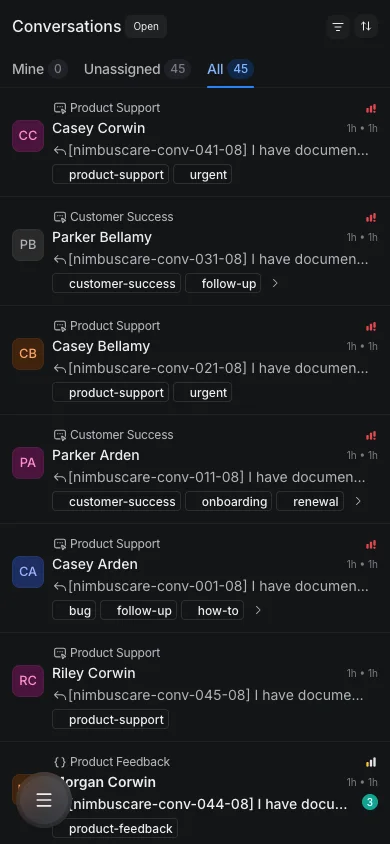Click nimbuscare-conv-044-08 message preview
The image size is (390, 844).
point(209,804)
